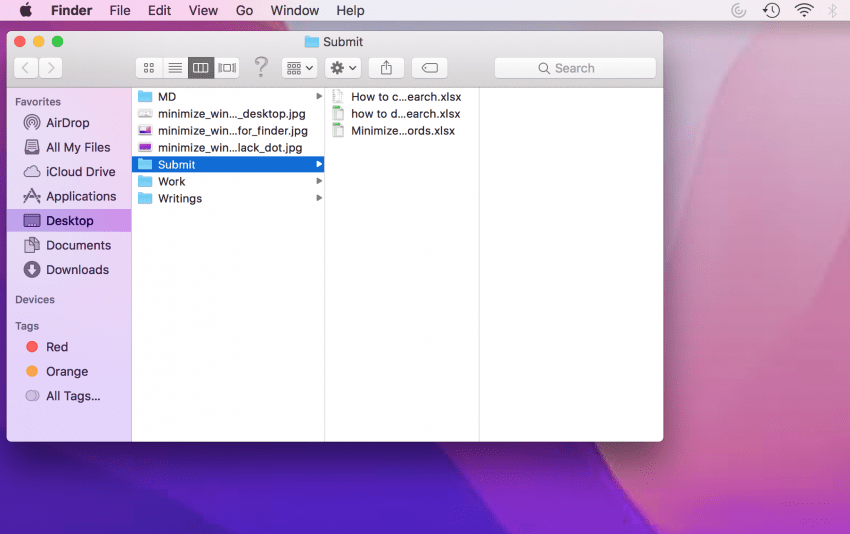
Task: Switch to list view
Action: pyautogui.click(x=175, y=68)
